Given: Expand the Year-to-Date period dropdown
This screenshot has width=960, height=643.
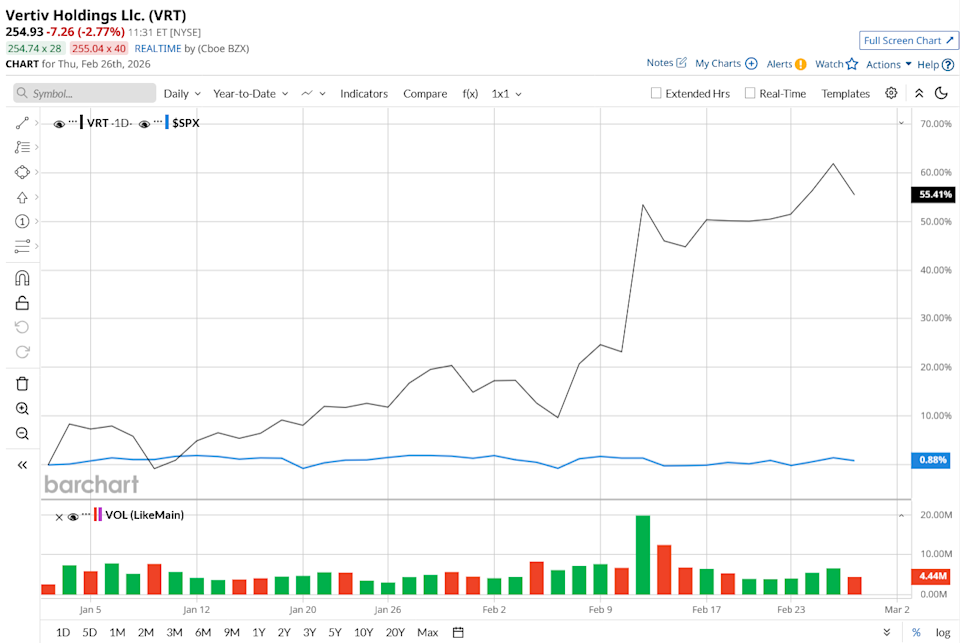Looking at the screenshot, I should coord(251,93).
